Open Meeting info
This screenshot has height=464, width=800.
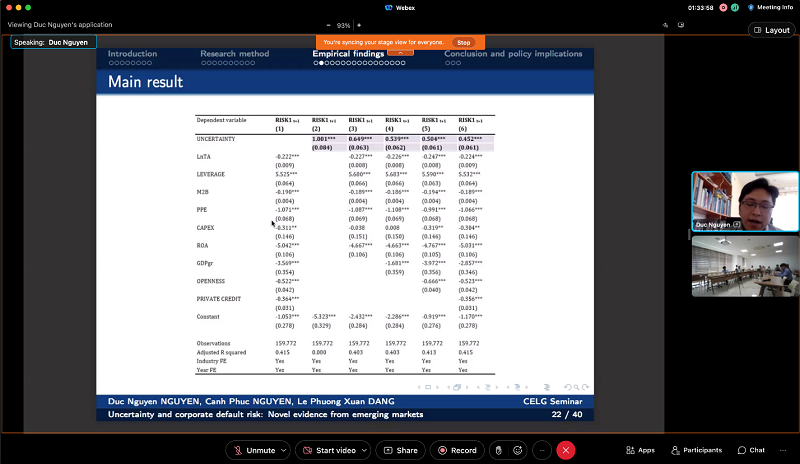pyautogui.click(x=770, y=7)
